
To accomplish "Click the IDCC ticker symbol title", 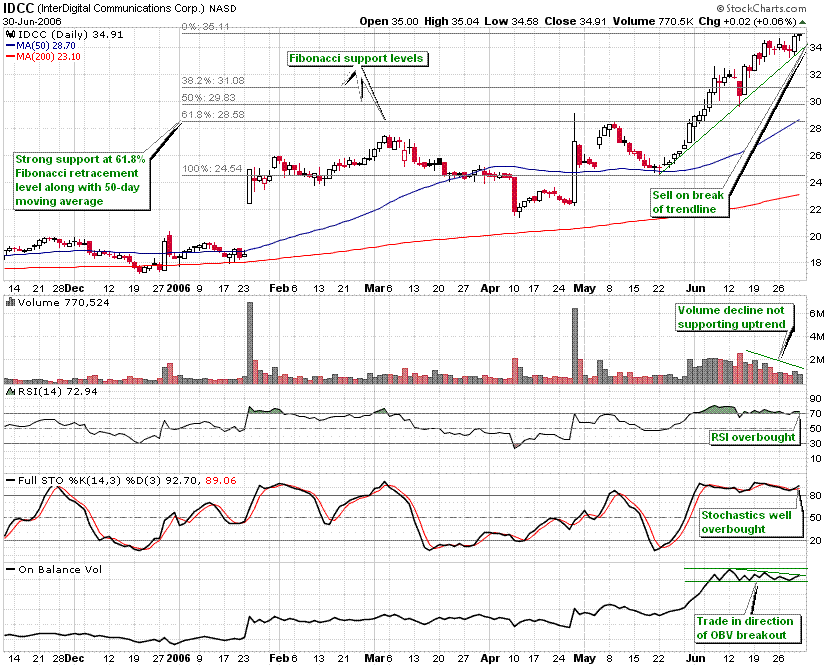I will pyautogui.click(x=19, y=8).
